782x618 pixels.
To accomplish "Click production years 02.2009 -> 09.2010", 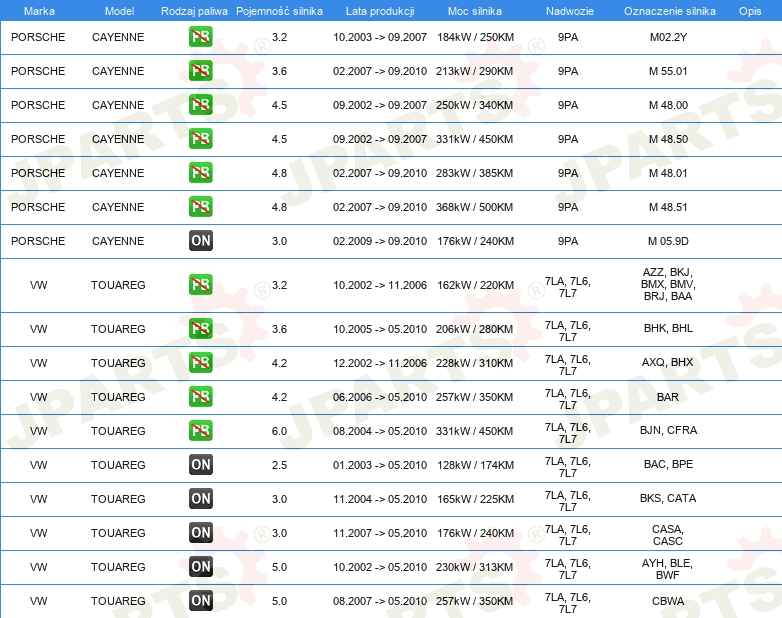I will [380, 241].
